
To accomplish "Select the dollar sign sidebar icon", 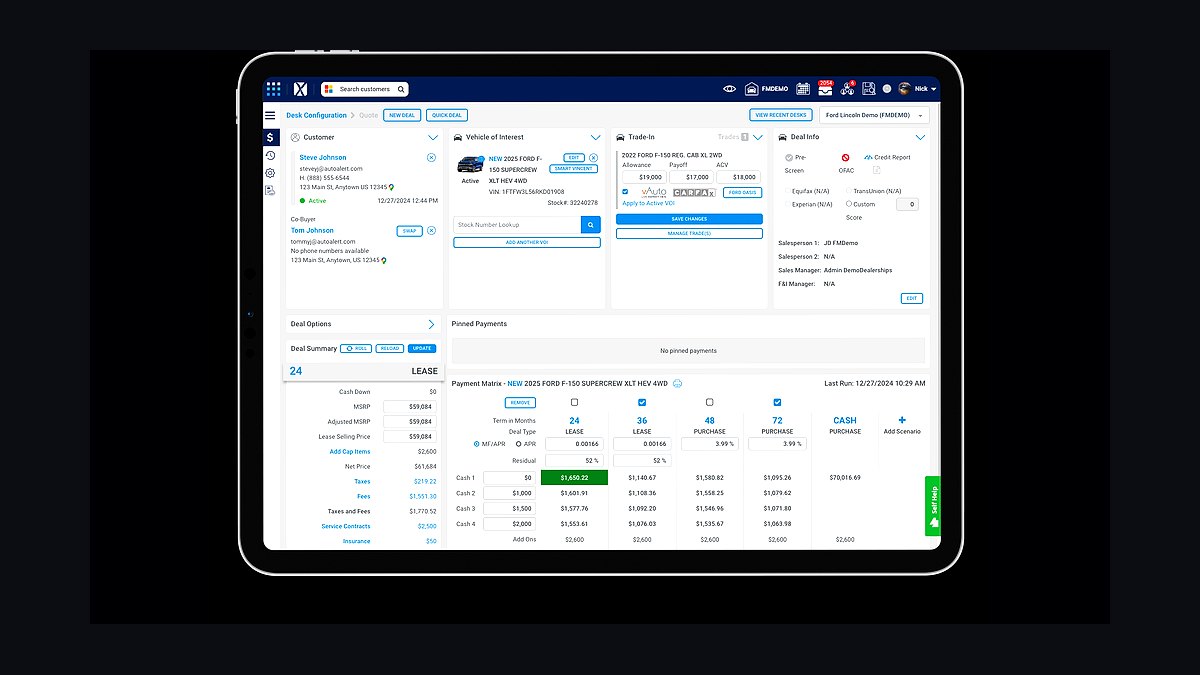I will [x=270, y=137].
